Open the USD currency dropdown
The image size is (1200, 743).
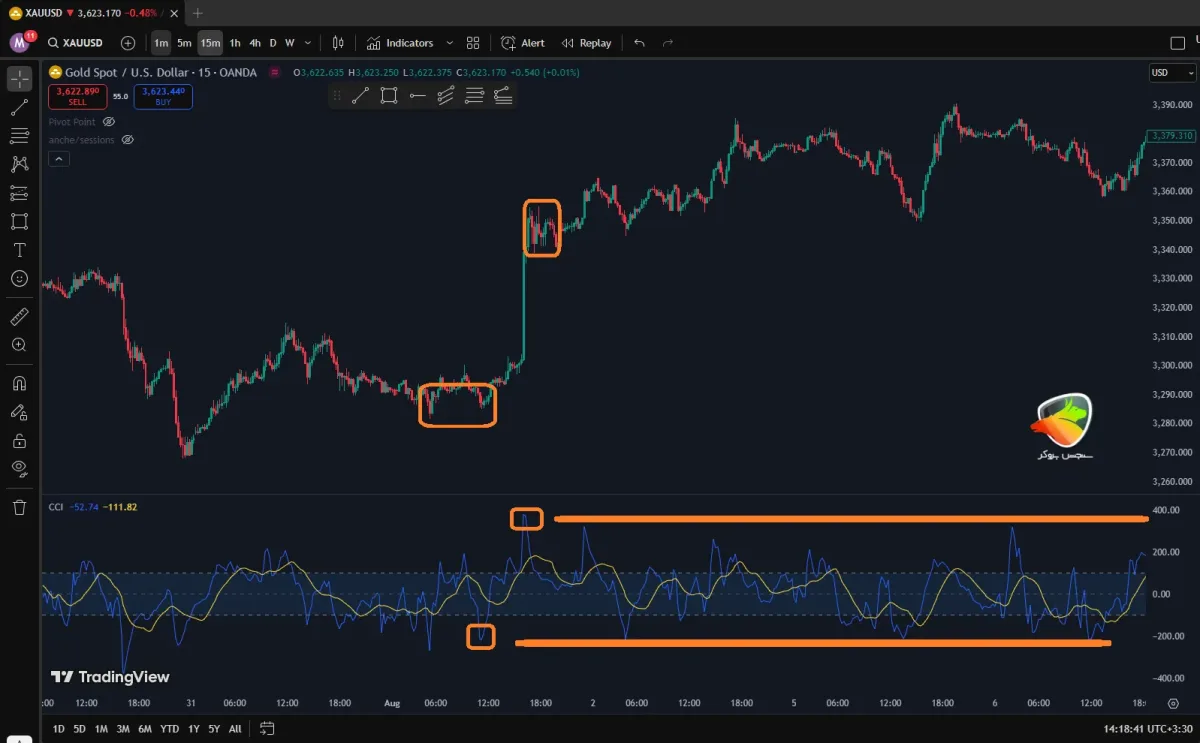pyautogui.click(x=1172, y=73)
